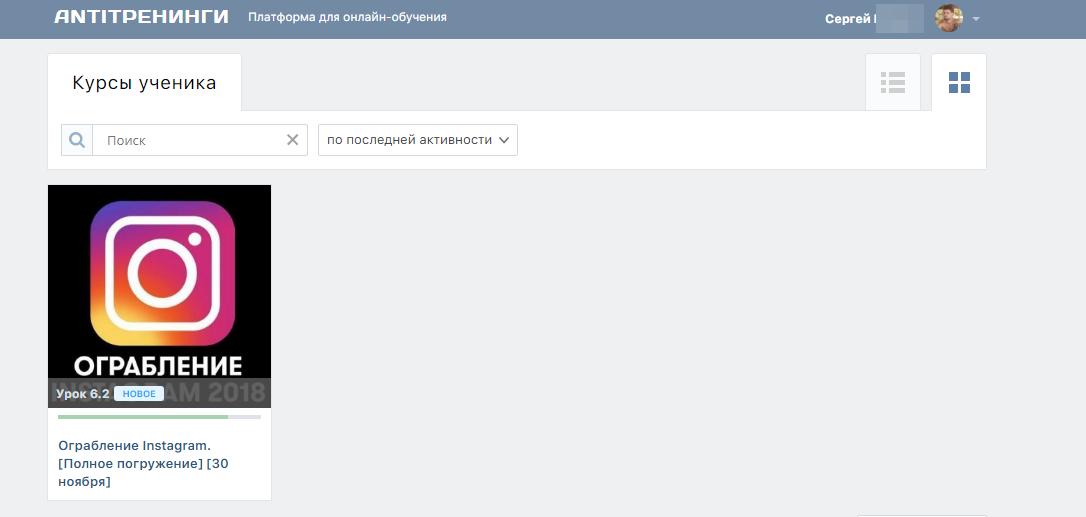Focus the Поиск search input field
Image resolution: width=1086 pixels, height=517 pixels.
point(190,140)
